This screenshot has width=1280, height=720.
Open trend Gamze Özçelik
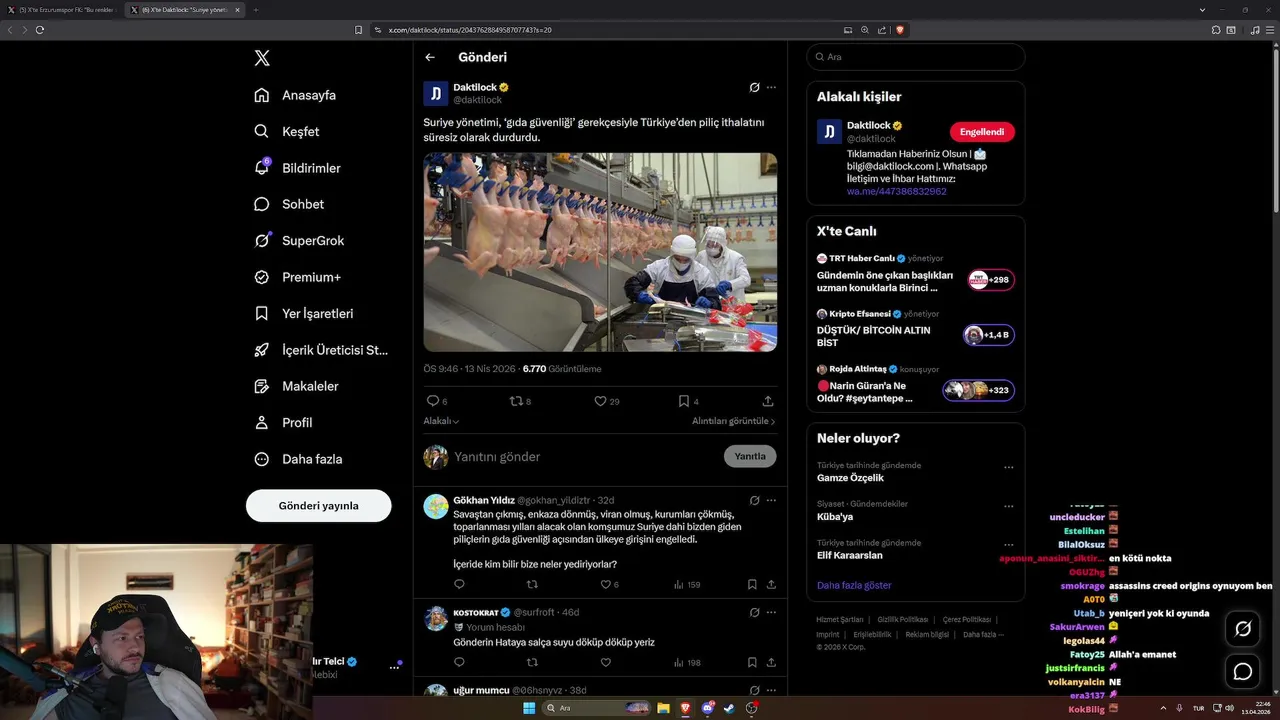coord(850,478)
